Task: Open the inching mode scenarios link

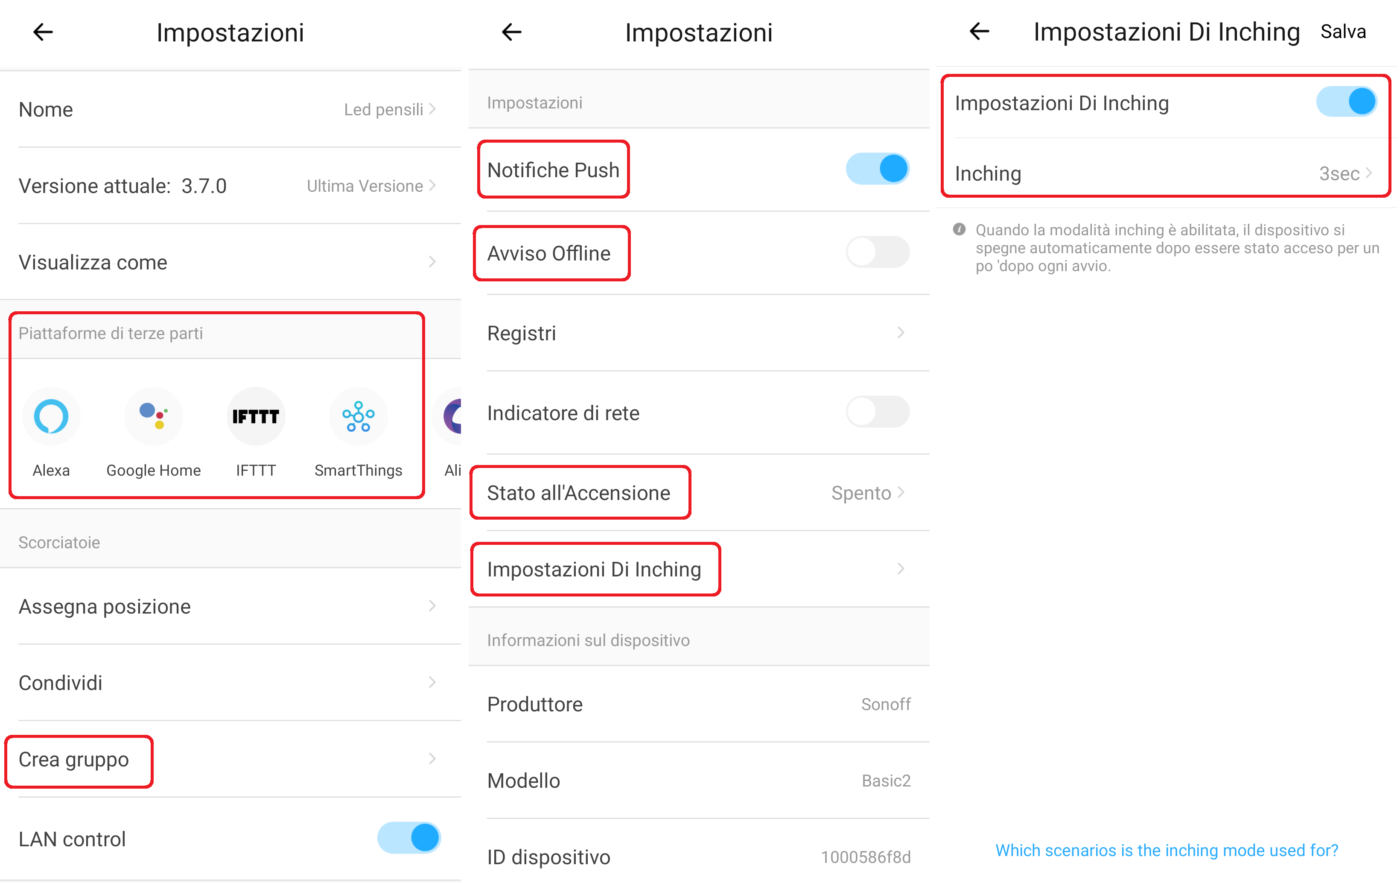Action: [x=1166, y=850]
